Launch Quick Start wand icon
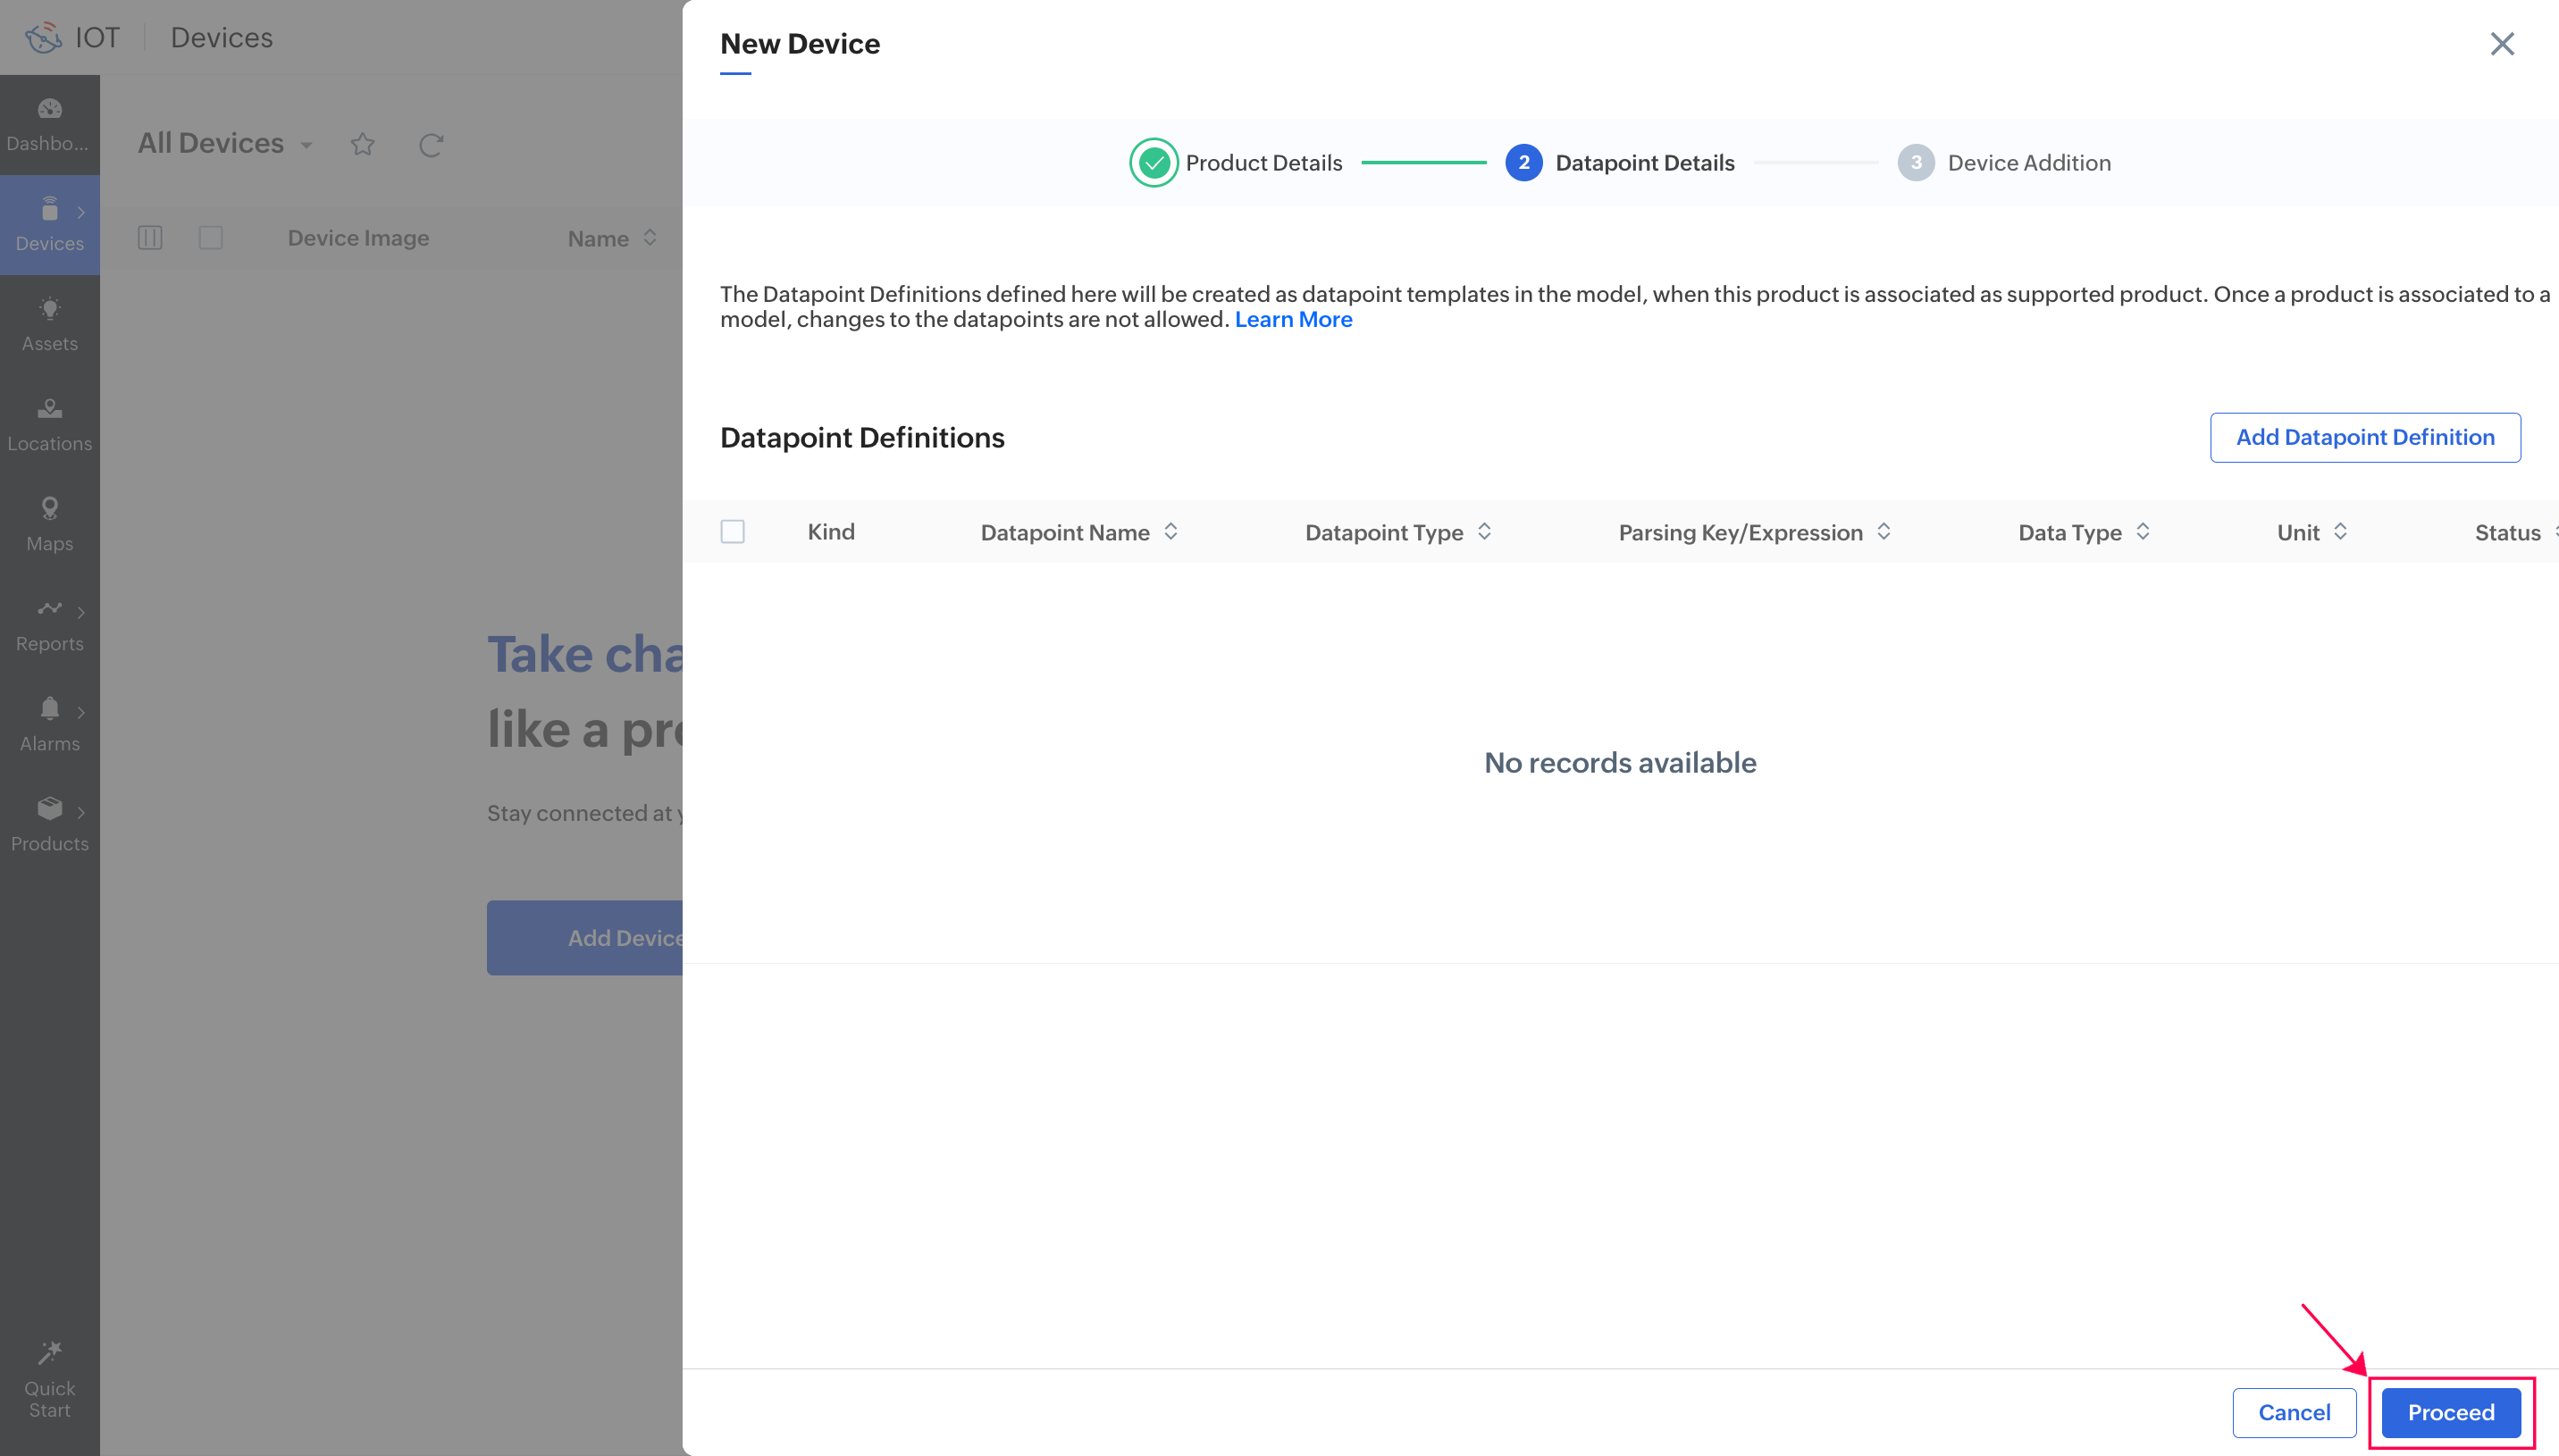 pos(49,1353)
